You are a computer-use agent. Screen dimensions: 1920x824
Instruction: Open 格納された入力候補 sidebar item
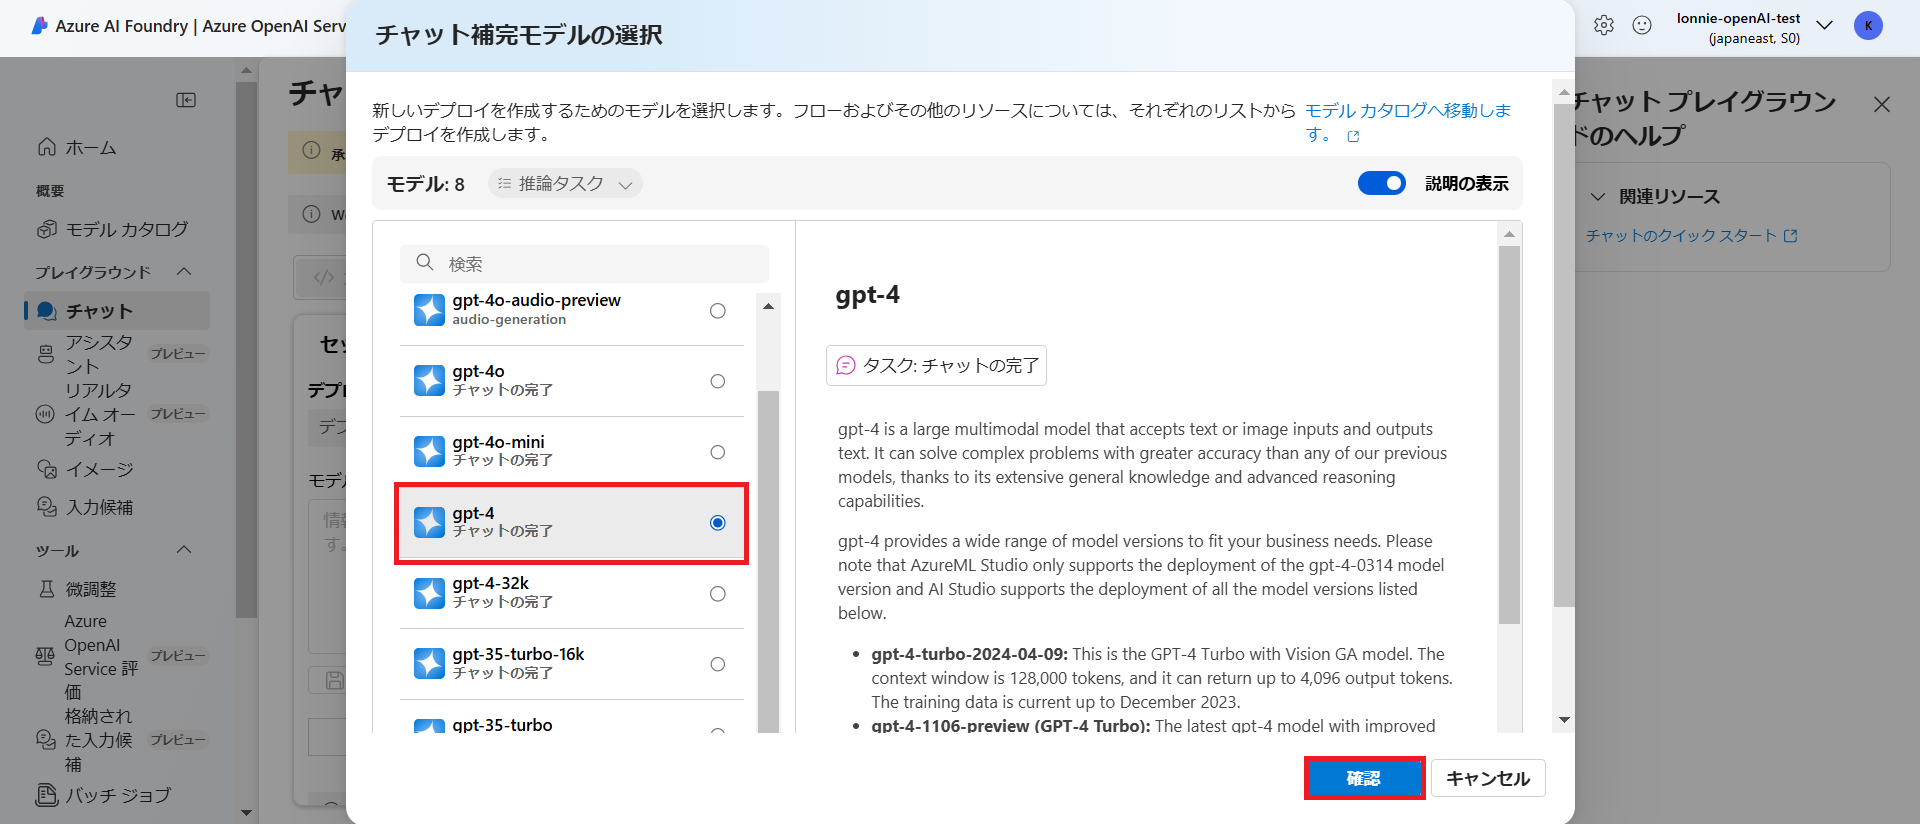117,740
